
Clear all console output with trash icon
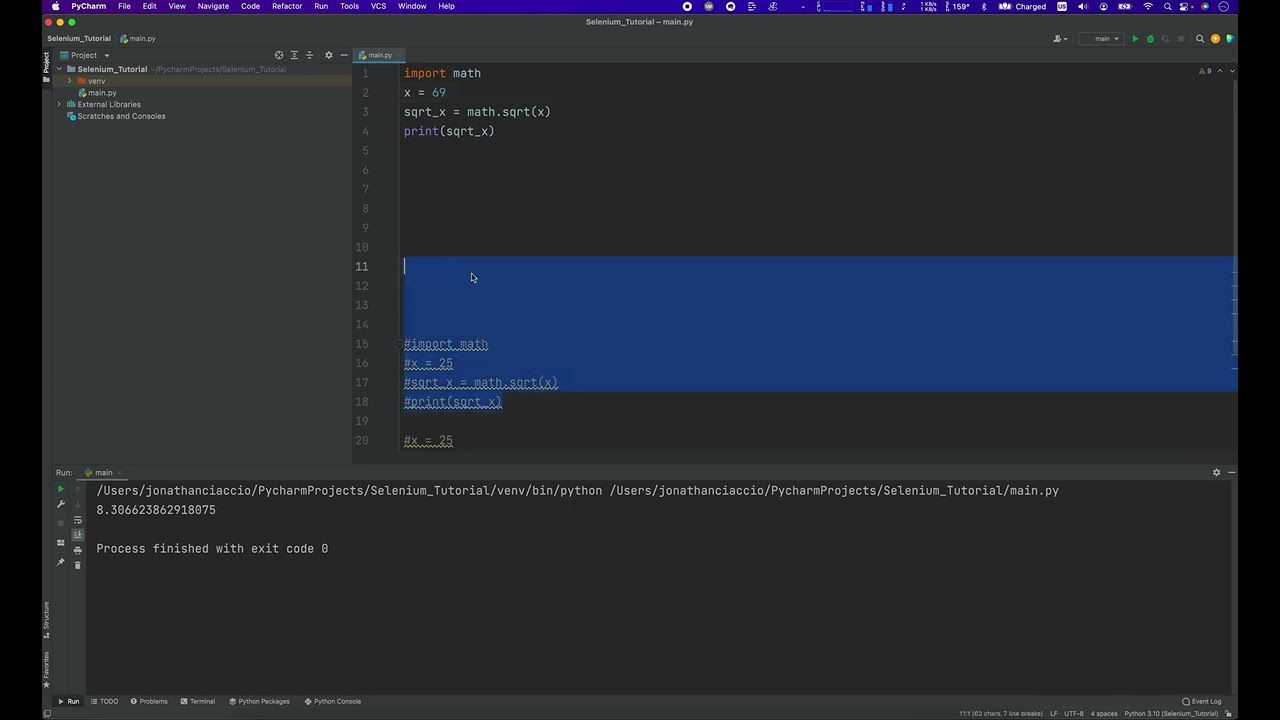tap(78, 565)
